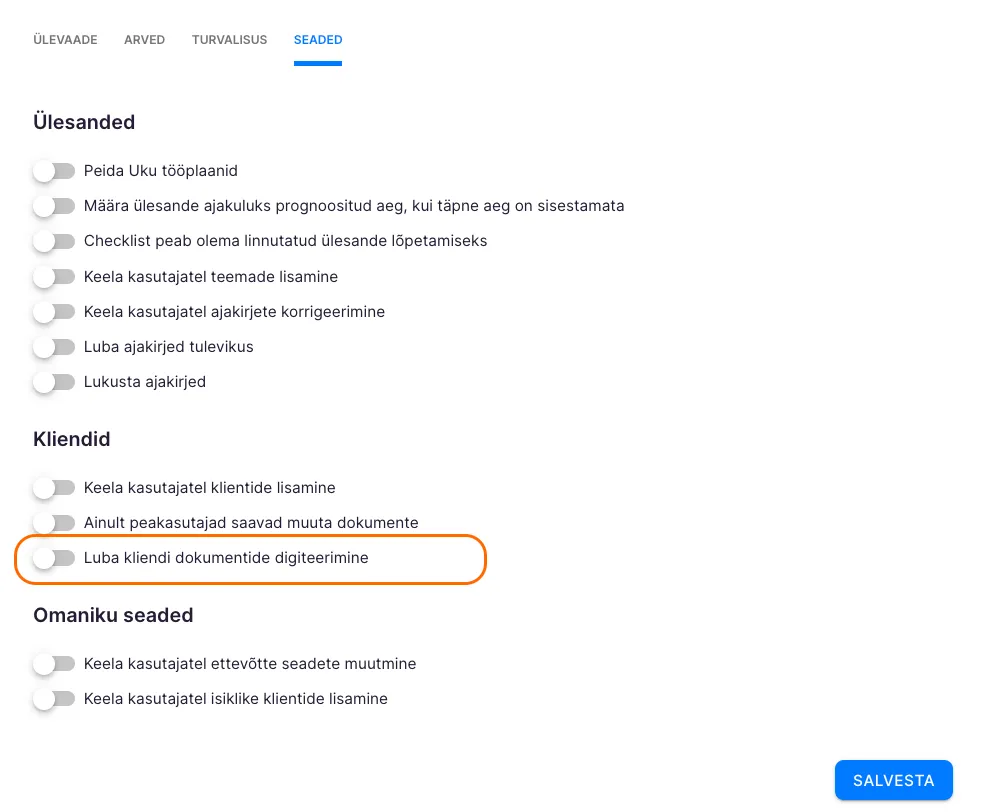Switch to the Arved tab
The height and width of the screenshot is (812, 990).
click(x=144, y=40)
